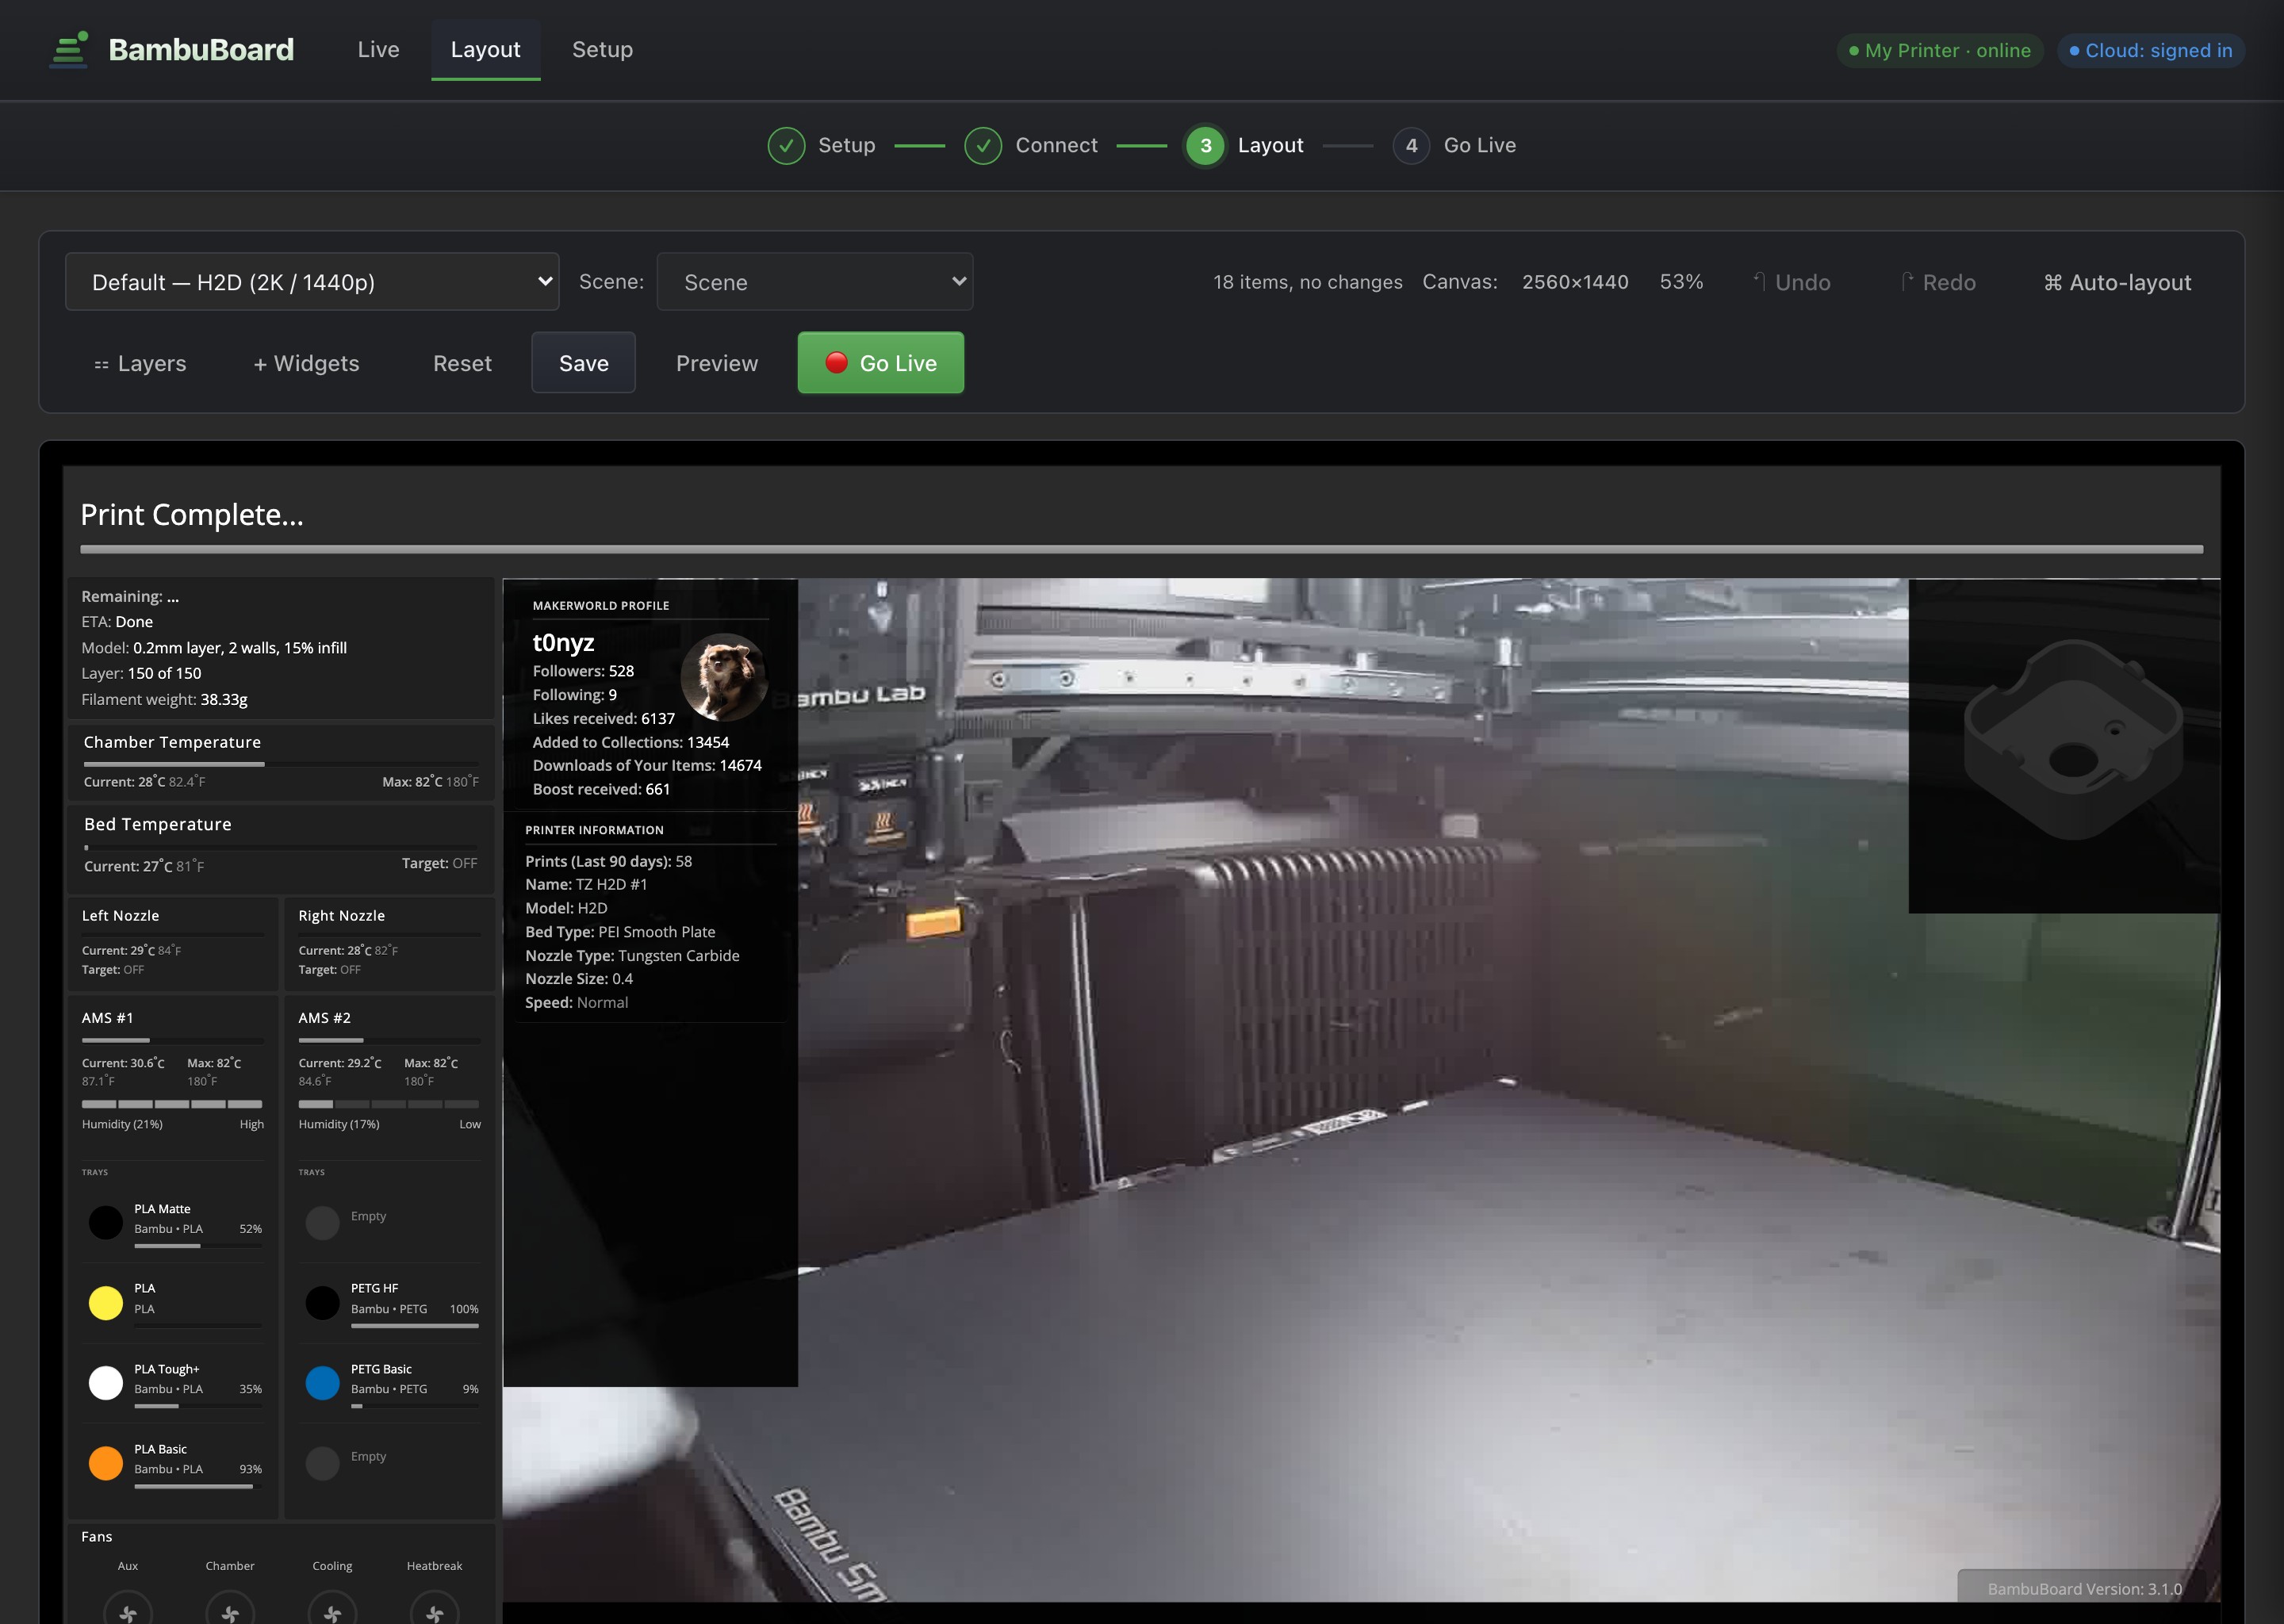Click the Left Nozzle heading

pos(120,915)
